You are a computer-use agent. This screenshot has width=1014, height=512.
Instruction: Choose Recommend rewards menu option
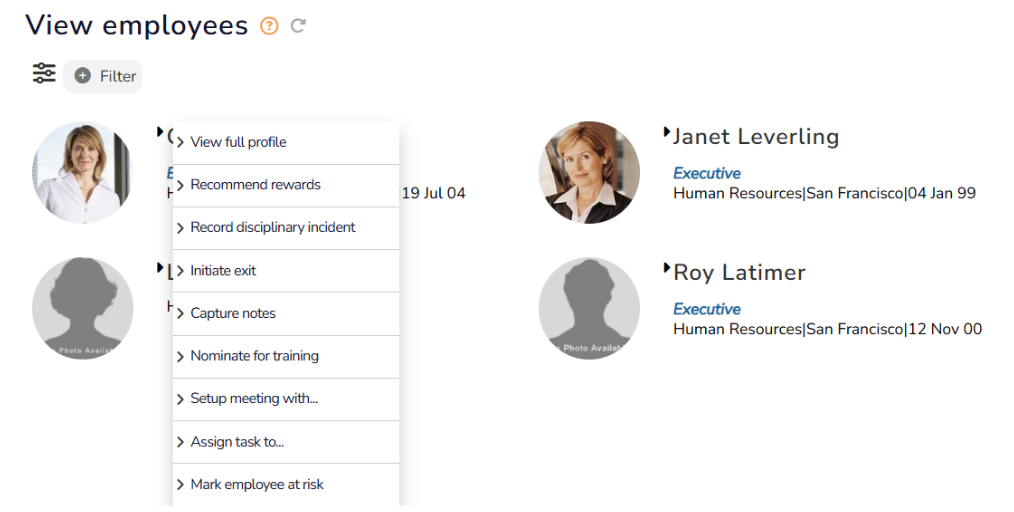click(255, 185)
